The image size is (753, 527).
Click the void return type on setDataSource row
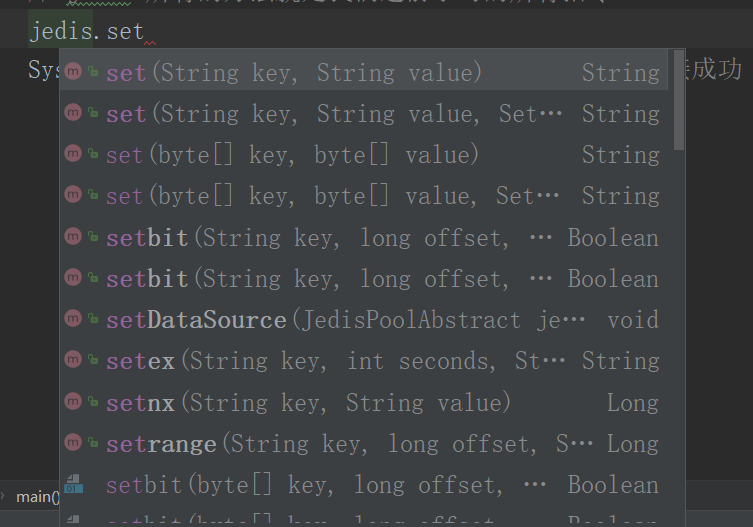pos(633,320)
